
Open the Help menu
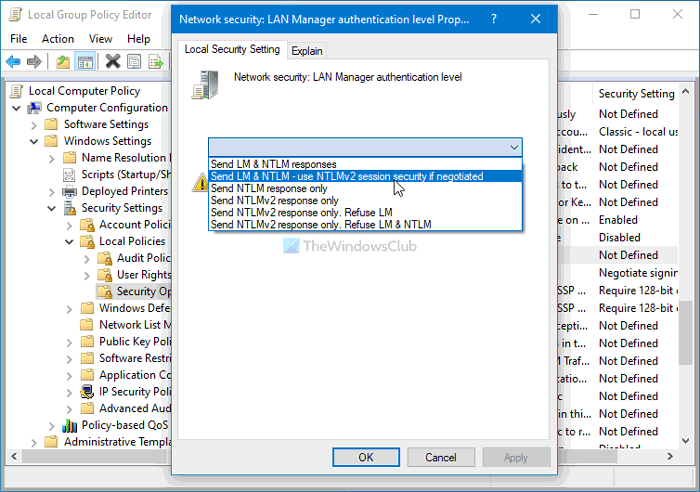click(x=138, y=39)
